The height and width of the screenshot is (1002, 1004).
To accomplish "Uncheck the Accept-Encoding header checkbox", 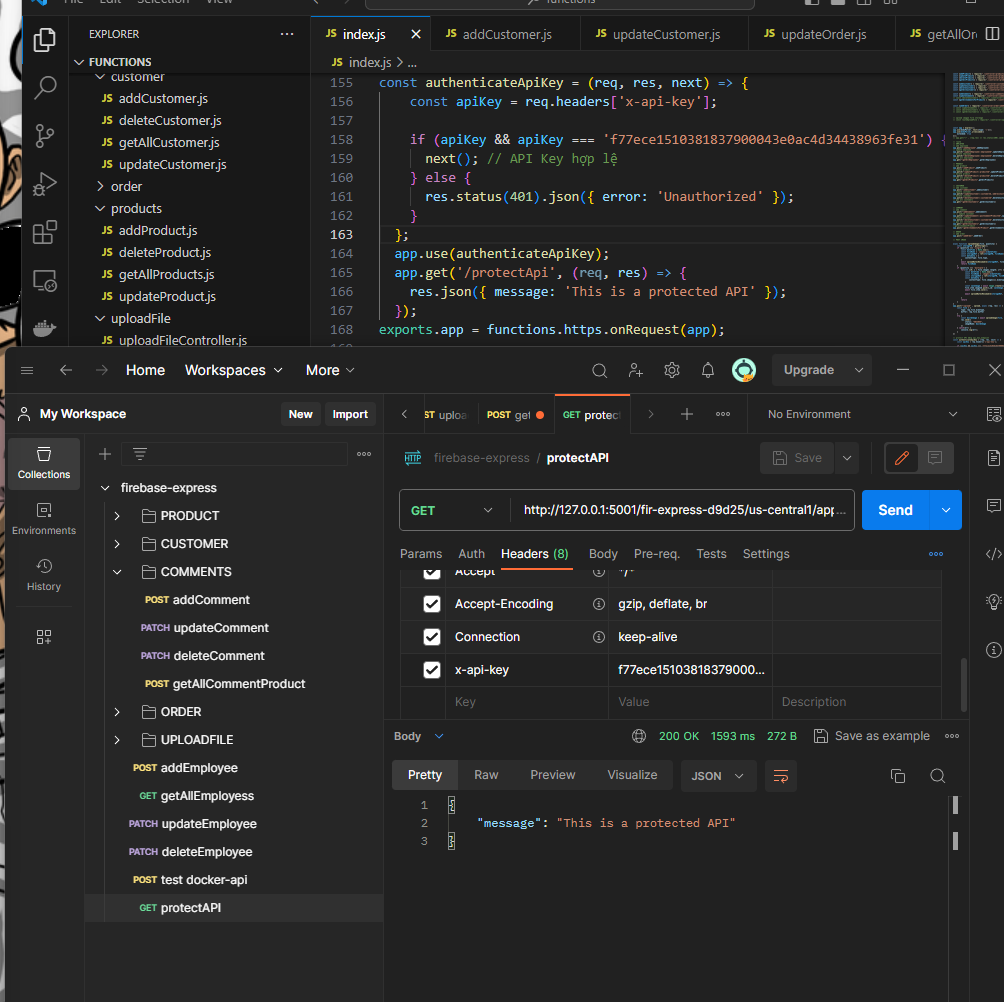I will point(432,604).
